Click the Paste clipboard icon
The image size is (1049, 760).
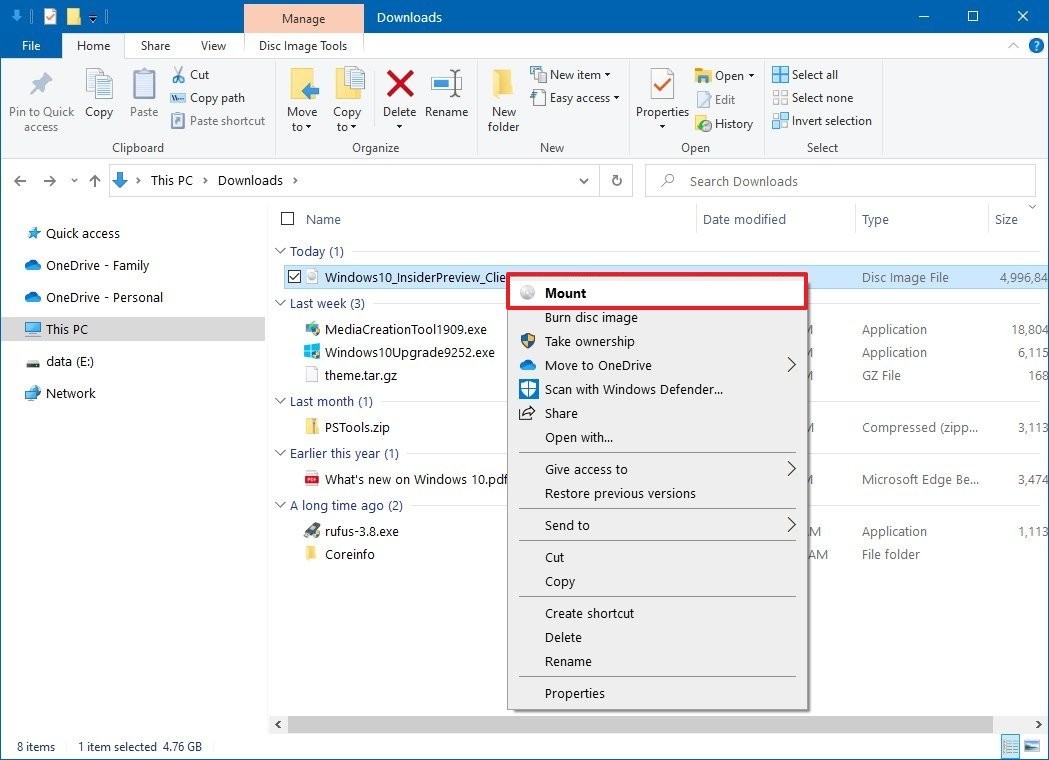144,84
